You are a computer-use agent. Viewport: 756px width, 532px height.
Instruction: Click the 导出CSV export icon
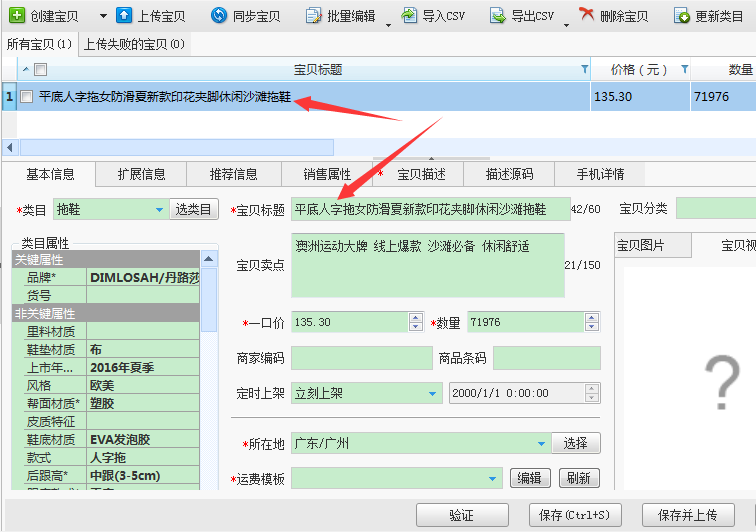pos(497,16)
